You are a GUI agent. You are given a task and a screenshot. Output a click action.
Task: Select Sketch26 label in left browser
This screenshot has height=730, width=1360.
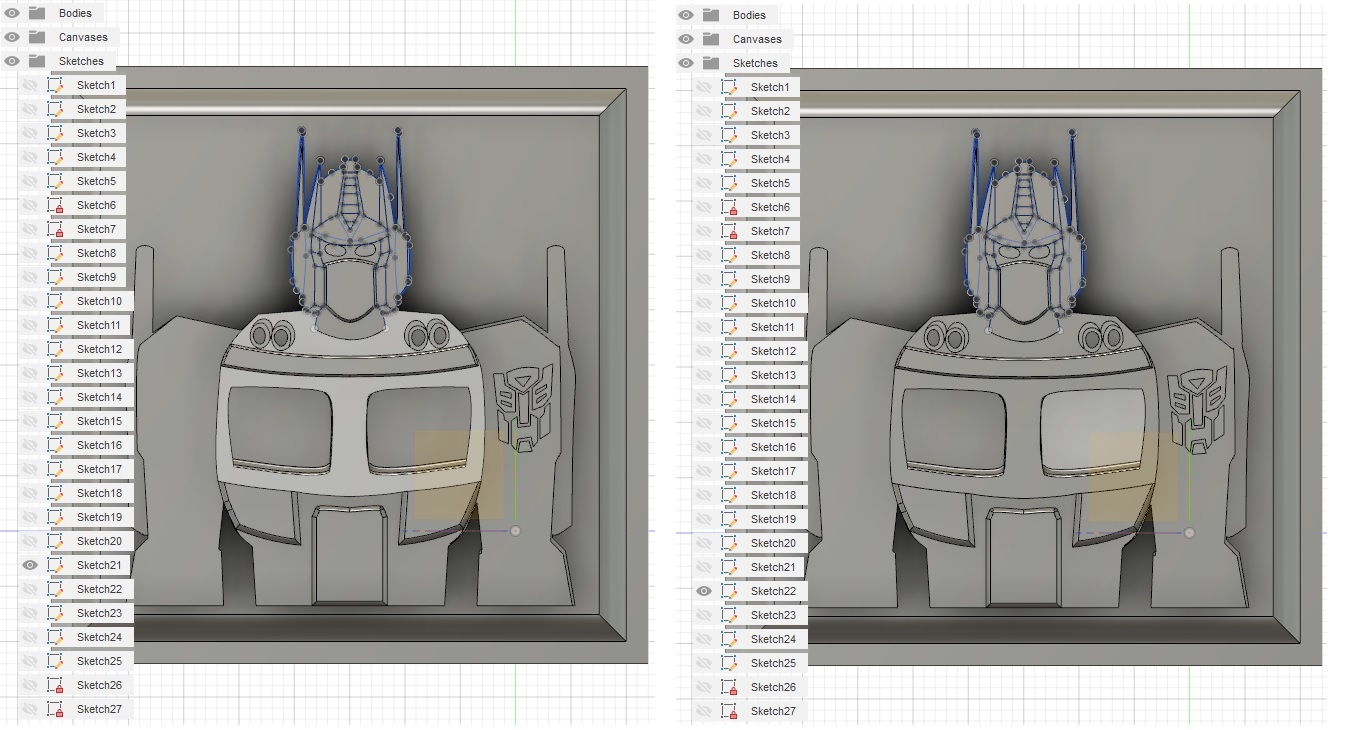[99, 685]
